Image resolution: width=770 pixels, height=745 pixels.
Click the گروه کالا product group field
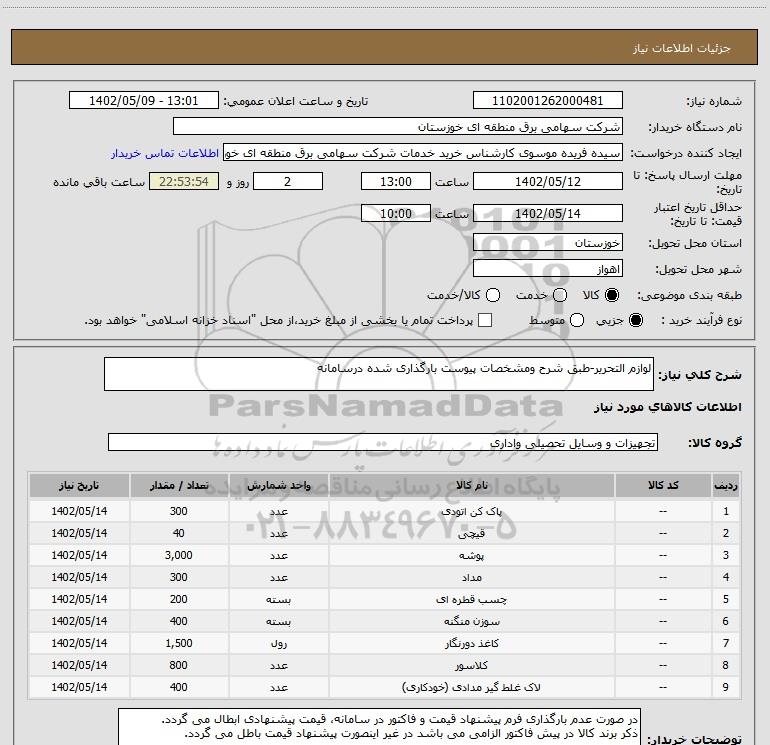pos(382,442)
